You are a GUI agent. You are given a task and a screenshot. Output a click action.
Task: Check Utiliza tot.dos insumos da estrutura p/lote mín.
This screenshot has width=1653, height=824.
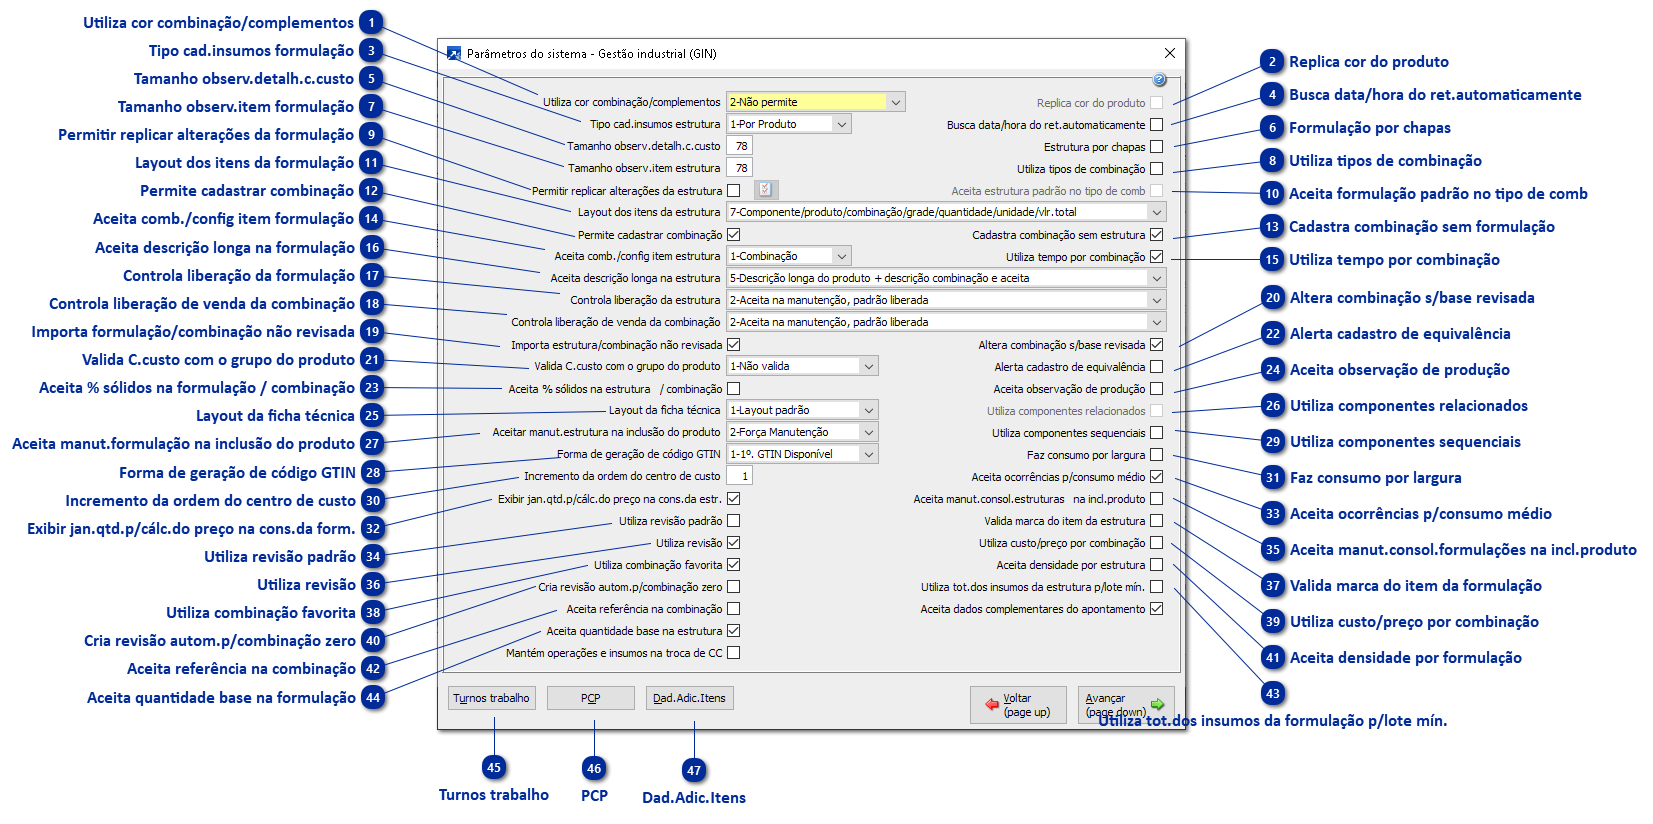coord(1157,587)
